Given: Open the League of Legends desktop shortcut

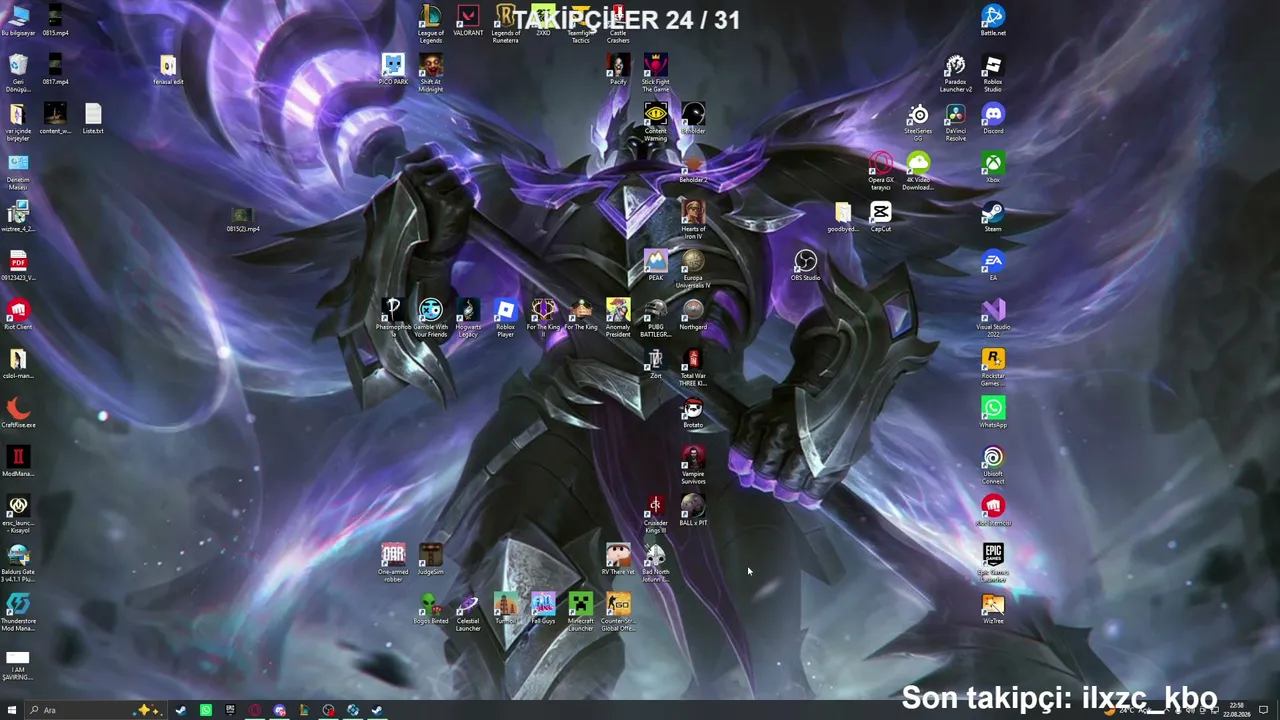Looking at the screenshot, I should click(431, 24).
